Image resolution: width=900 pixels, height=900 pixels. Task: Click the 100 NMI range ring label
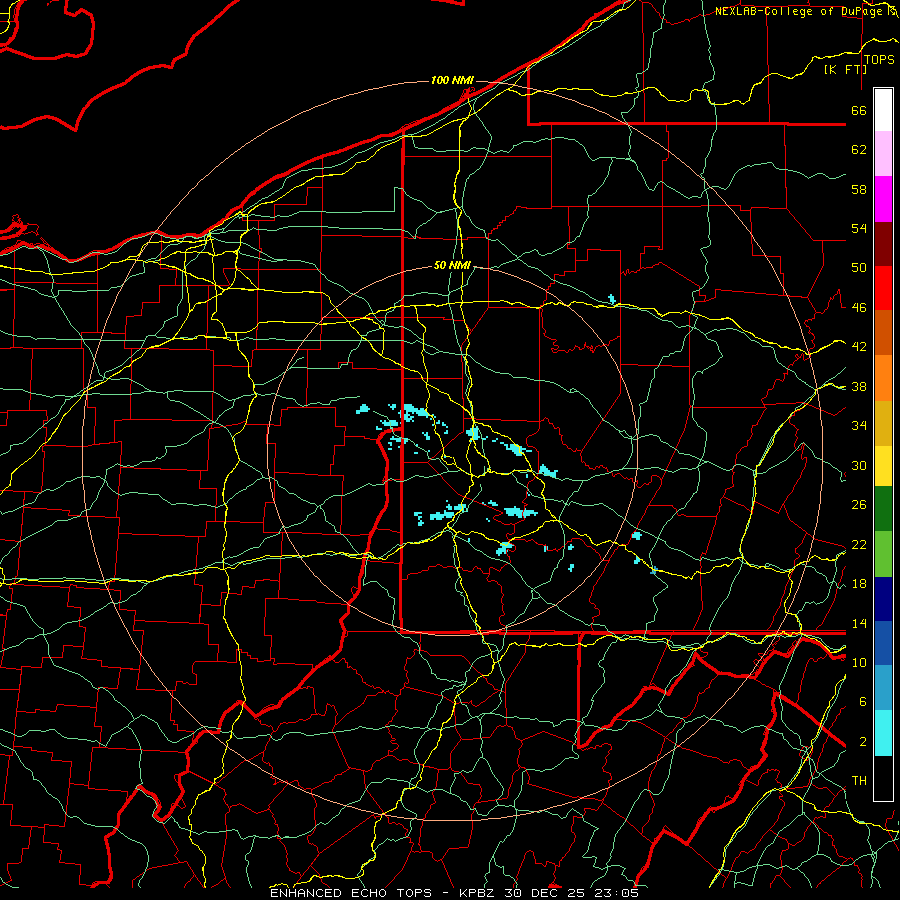(x=452, y=80)
